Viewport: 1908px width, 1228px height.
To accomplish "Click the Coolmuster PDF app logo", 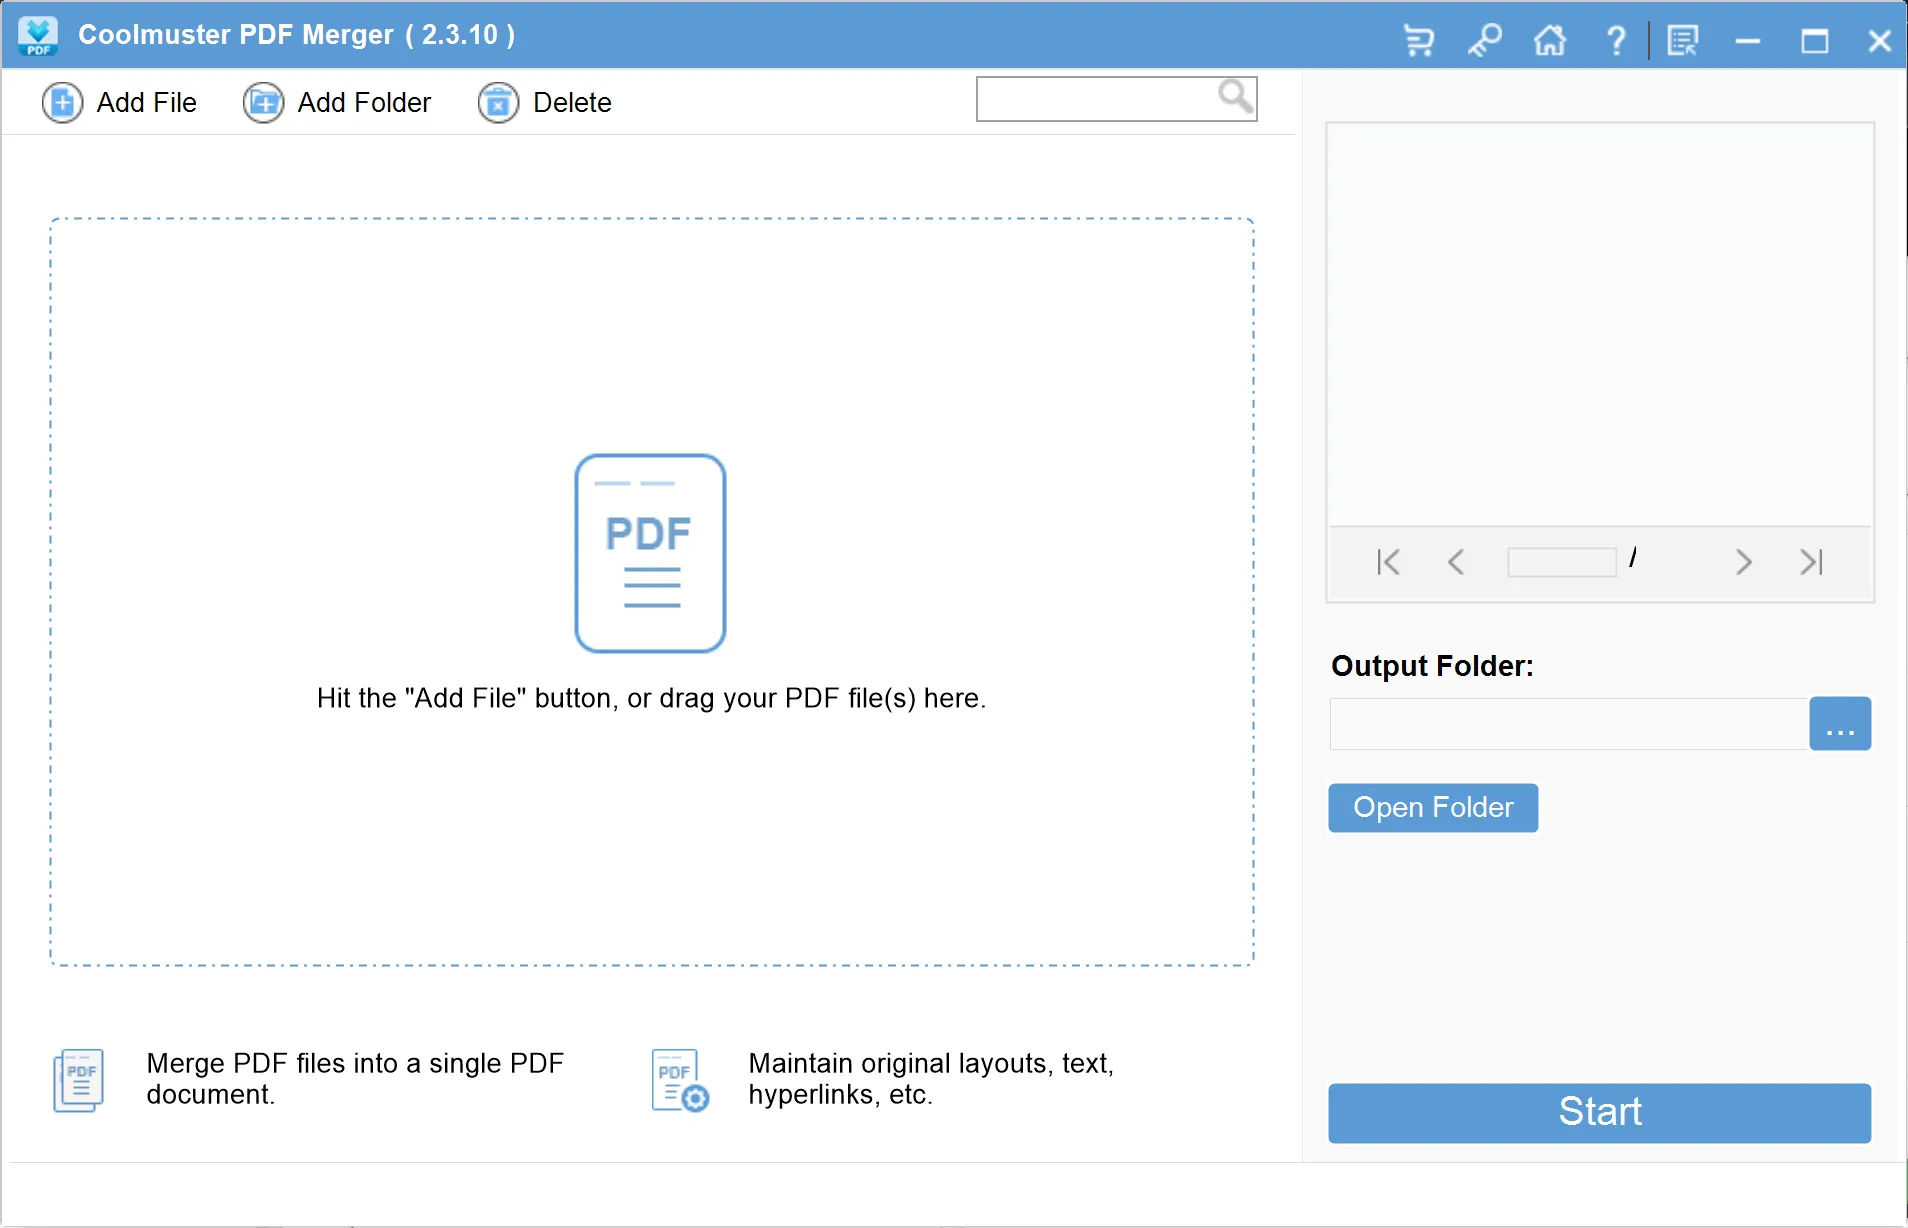I will pos(38,35).
